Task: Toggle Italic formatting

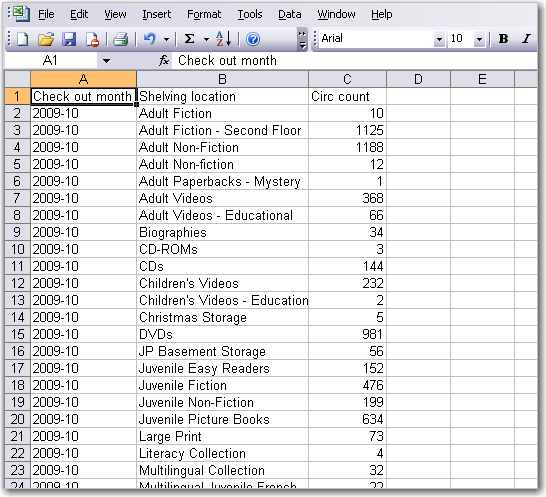Action: click(x=526, y=39)
